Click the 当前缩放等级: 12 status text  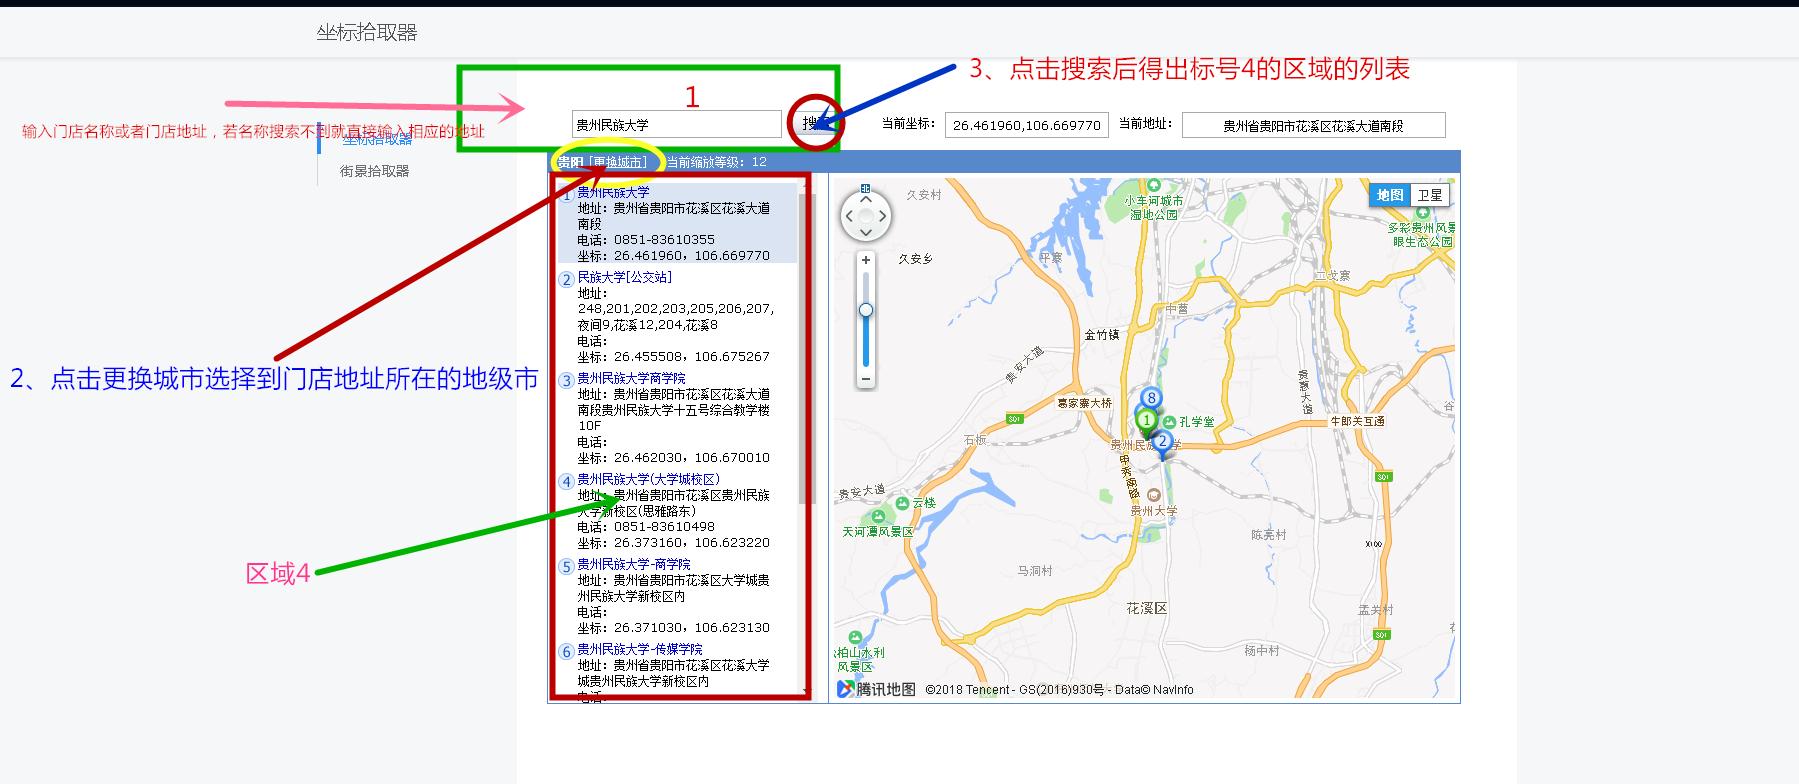[717, 162]
